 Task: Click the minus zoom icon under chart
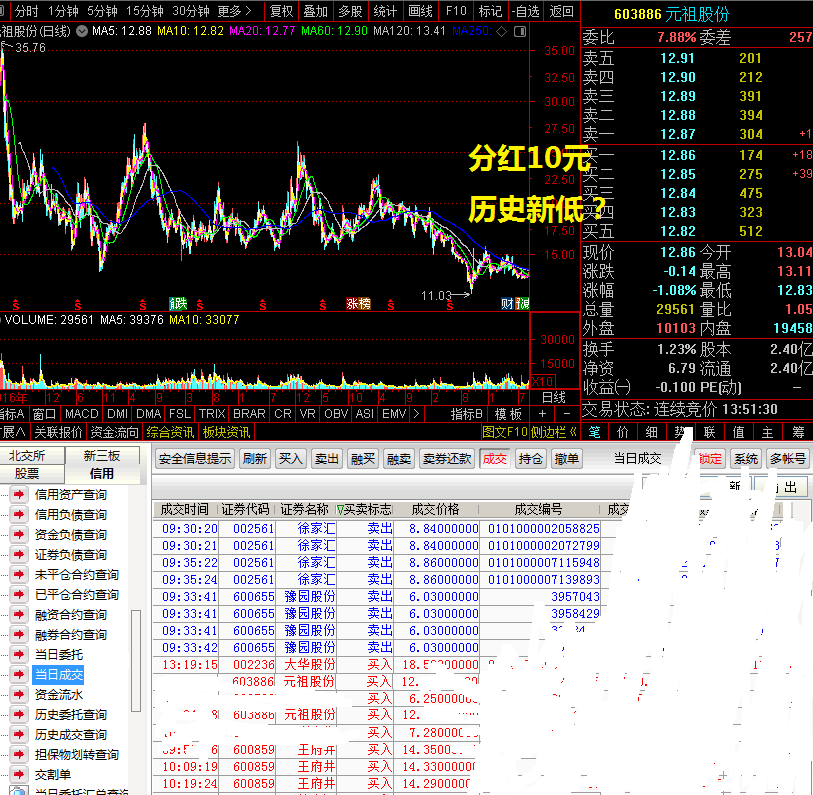click(x=567, y=414)
